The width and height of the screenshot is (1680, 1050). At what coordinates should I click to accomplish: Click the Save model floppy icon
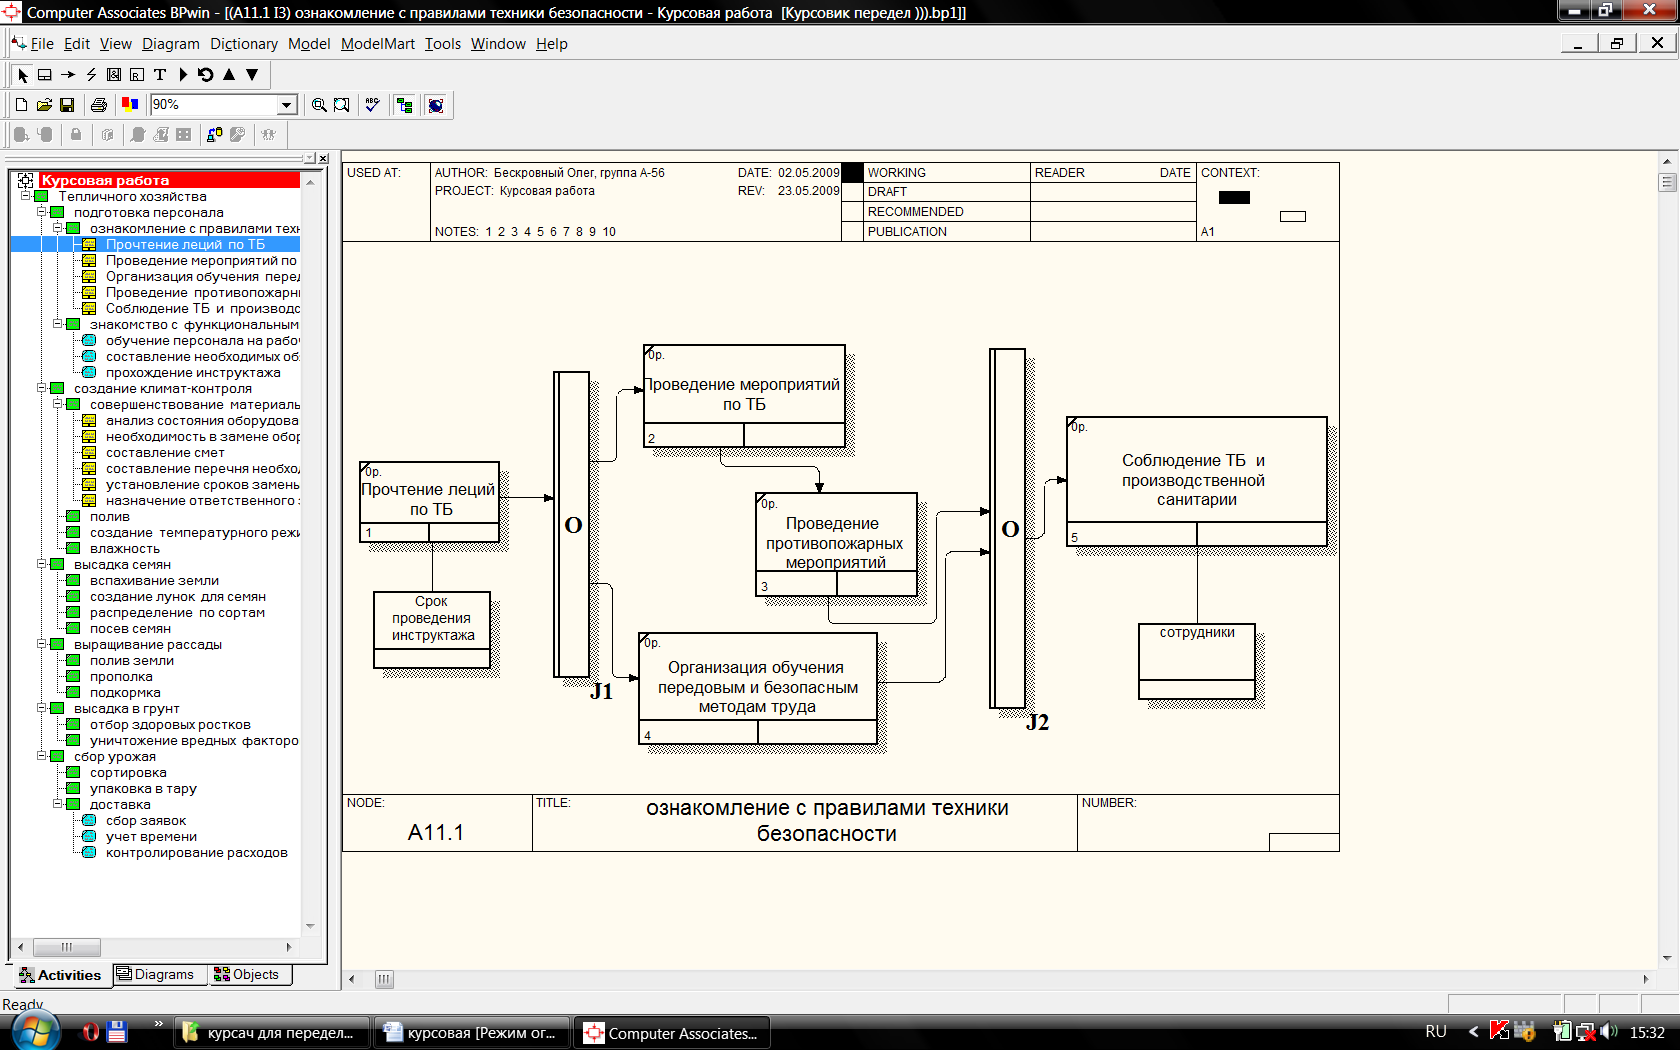coord(67,105)
